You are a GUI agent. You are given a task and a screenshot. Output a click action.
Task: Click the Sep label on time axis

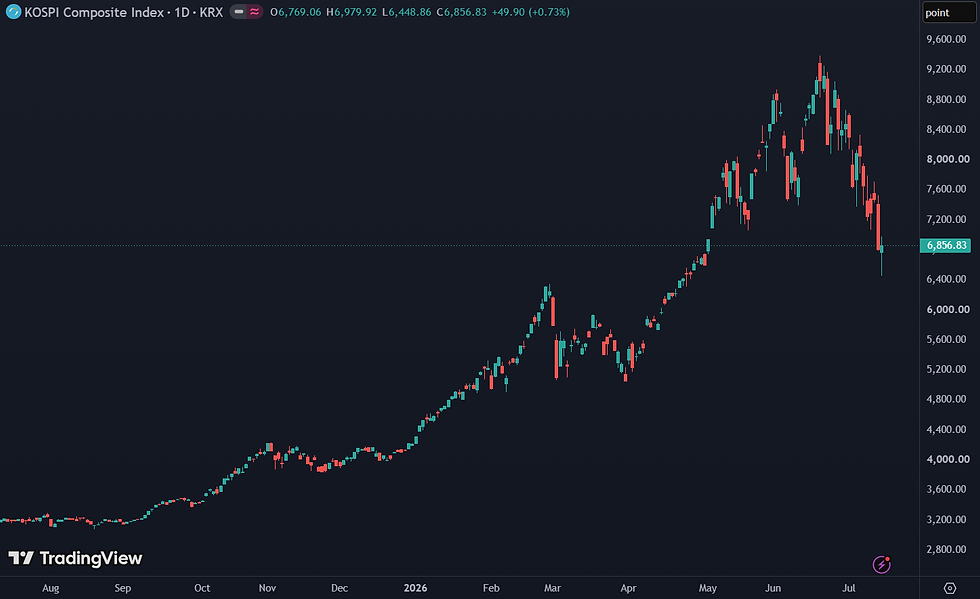coord(122,588)
